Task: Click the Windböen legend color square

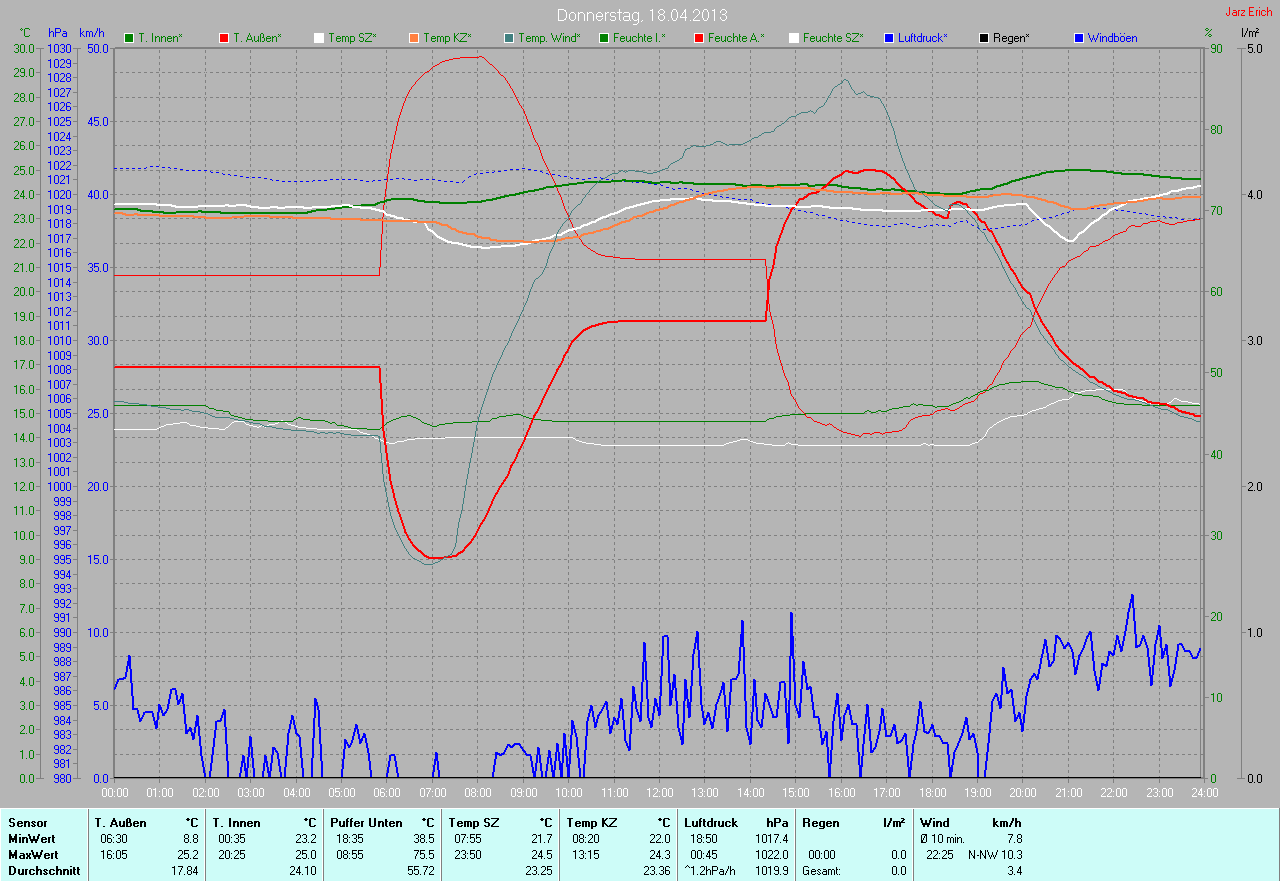Action: click(x=1078, y=38)
